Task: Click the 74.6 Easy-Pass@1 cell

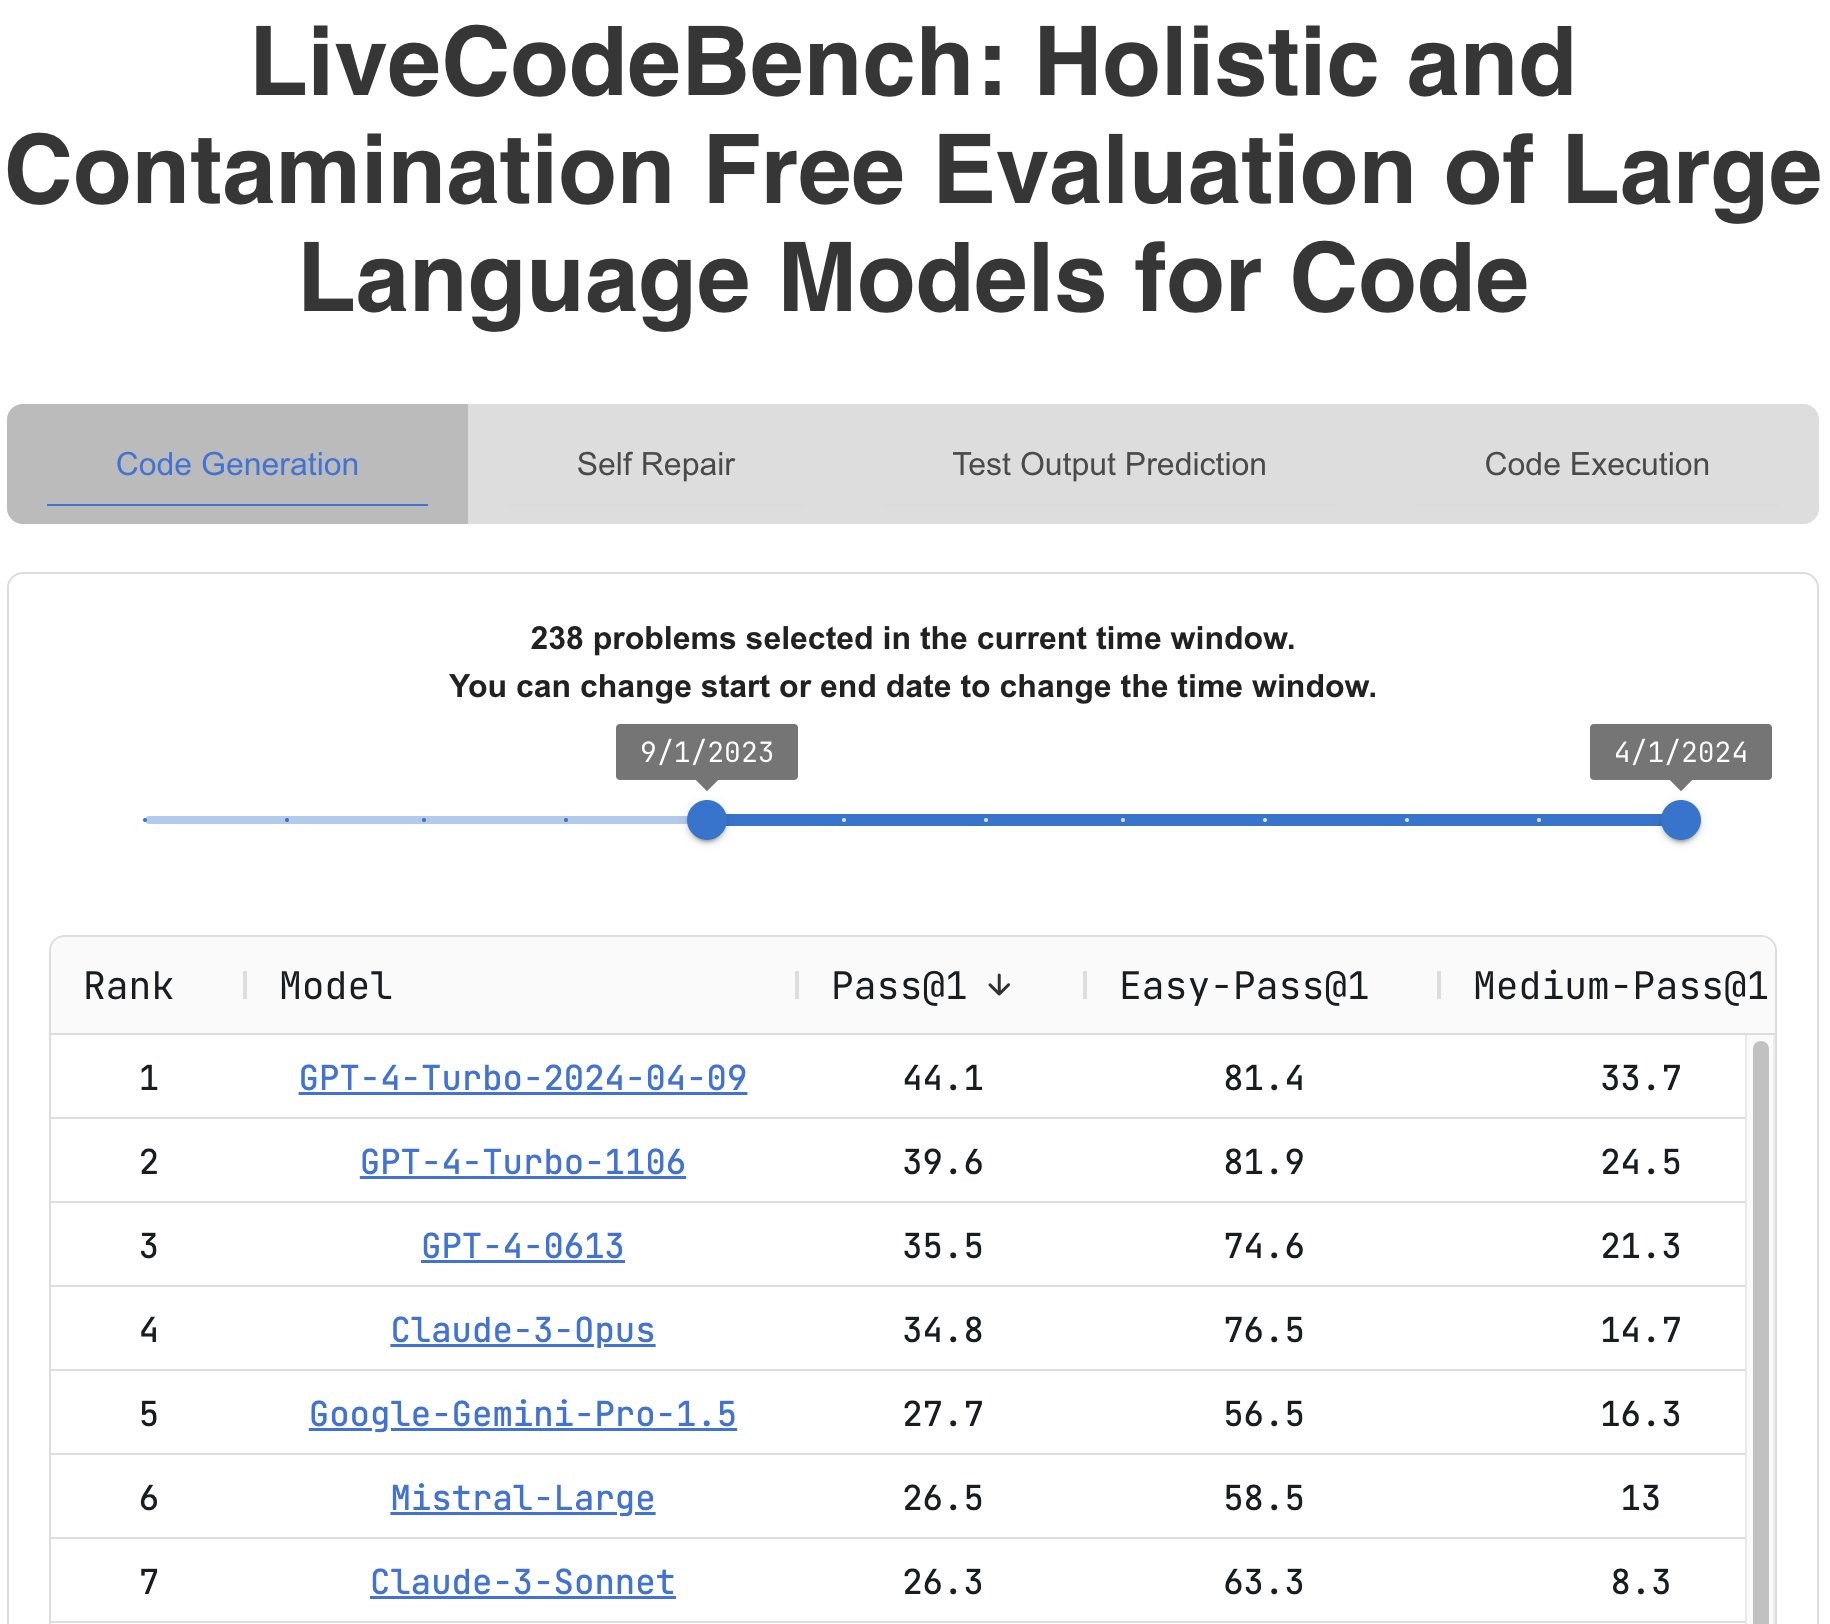Action: point(1264,1246)
